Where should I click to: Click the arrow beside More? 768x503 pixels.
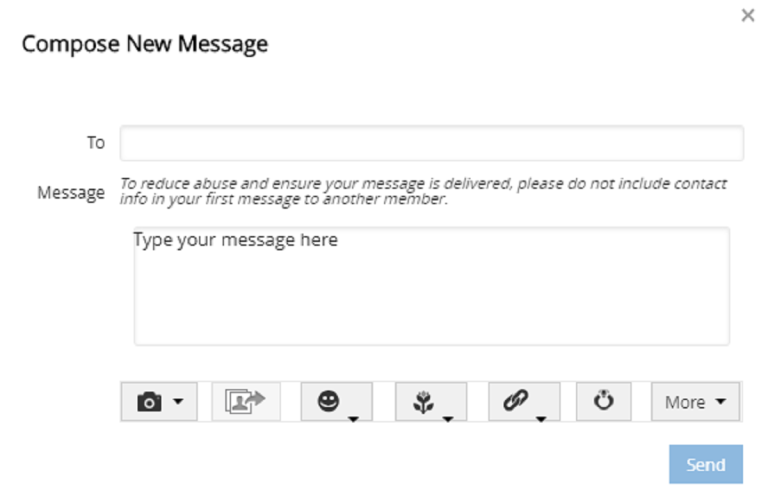721,402
